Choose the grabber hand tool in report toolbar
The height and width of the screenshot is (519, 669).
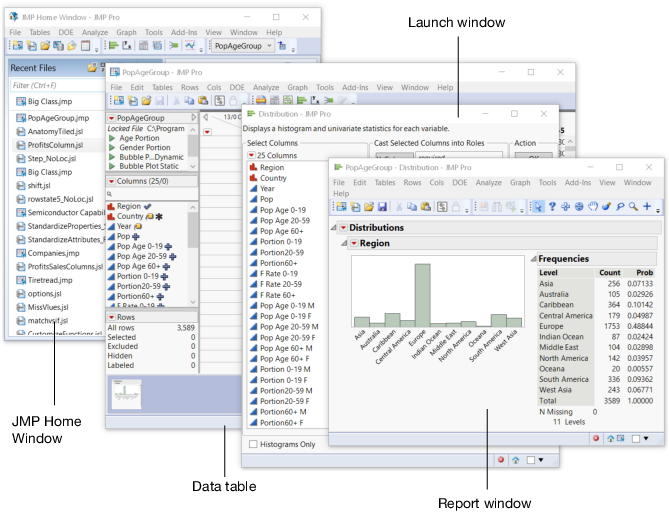[x=593, y=207]
